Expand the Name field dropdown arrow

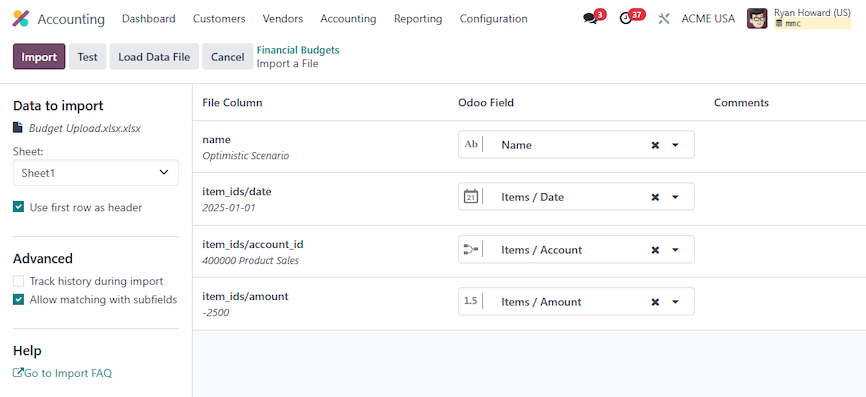pyautogui.click(x=675, y=145)
